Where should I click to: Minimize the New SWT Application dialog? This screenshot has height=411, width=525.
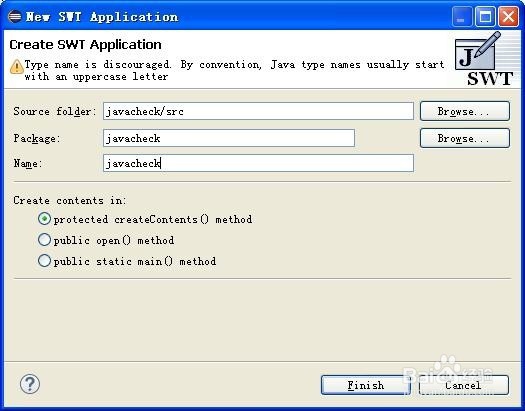462,16
